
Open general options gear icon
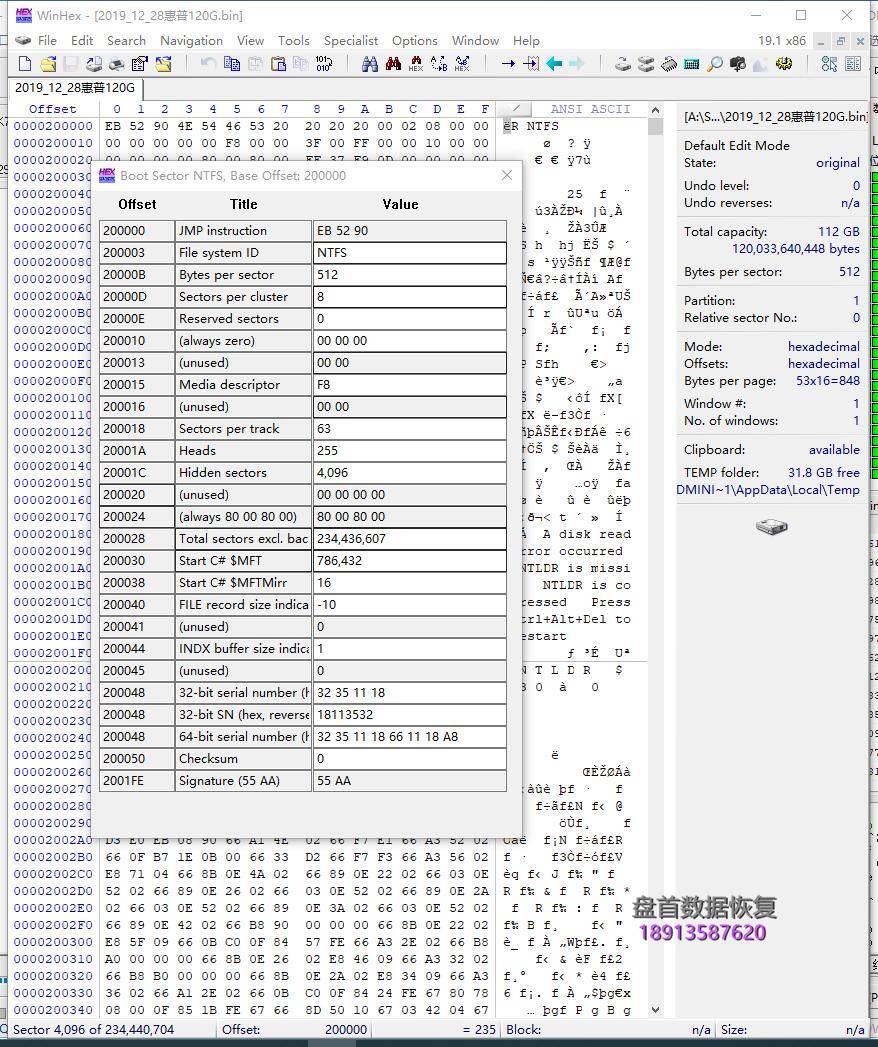coord(784,64)
